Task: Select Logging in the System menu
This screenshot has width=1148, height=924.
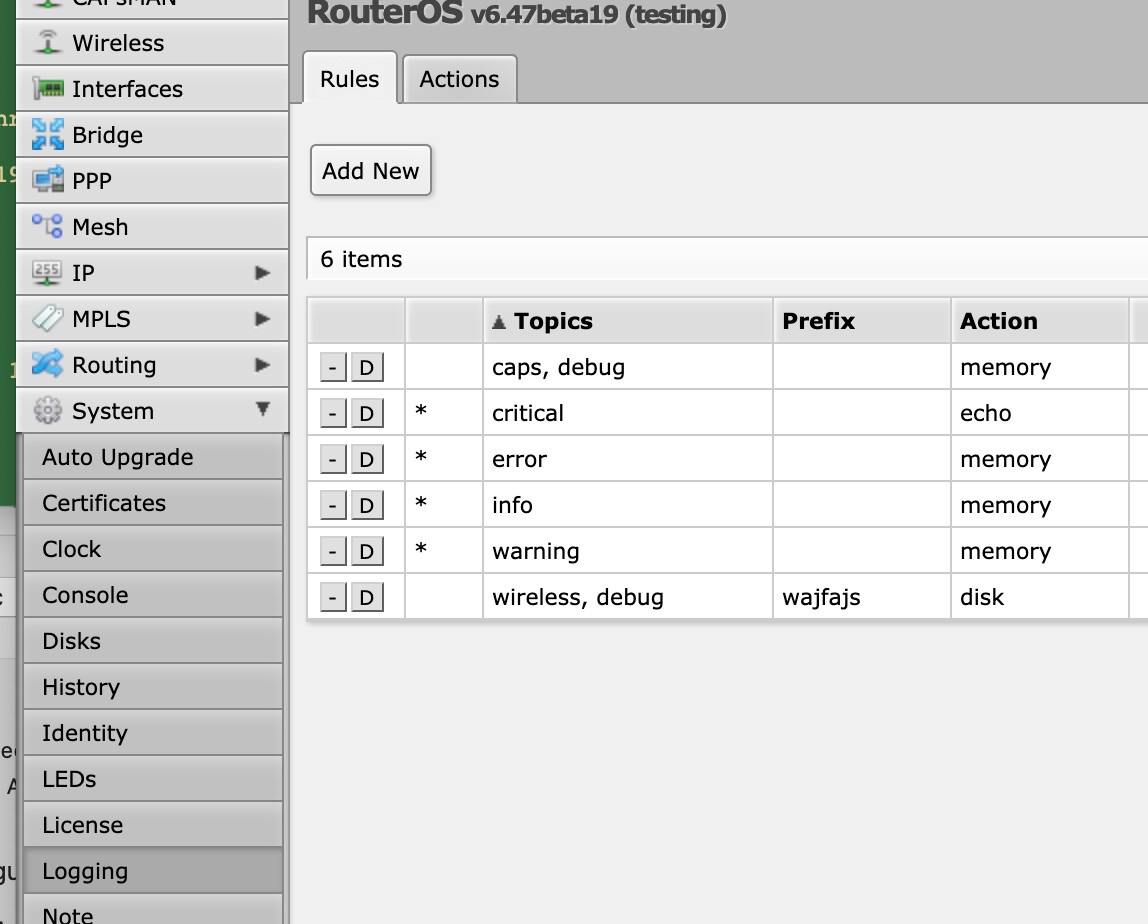Action: (85, 871)
